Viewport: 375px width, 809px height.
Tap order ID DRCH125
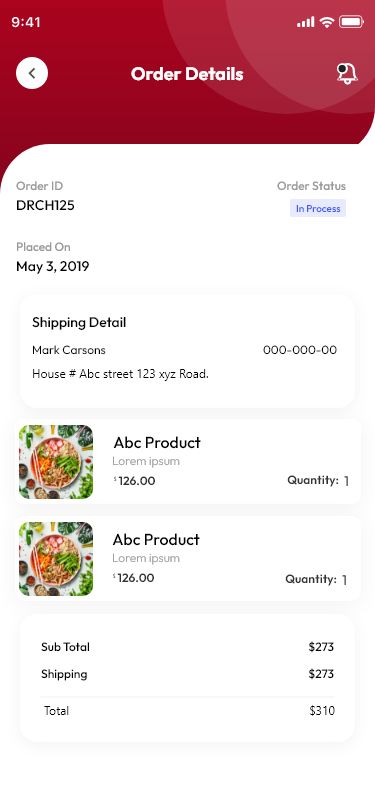coord(45,205)
